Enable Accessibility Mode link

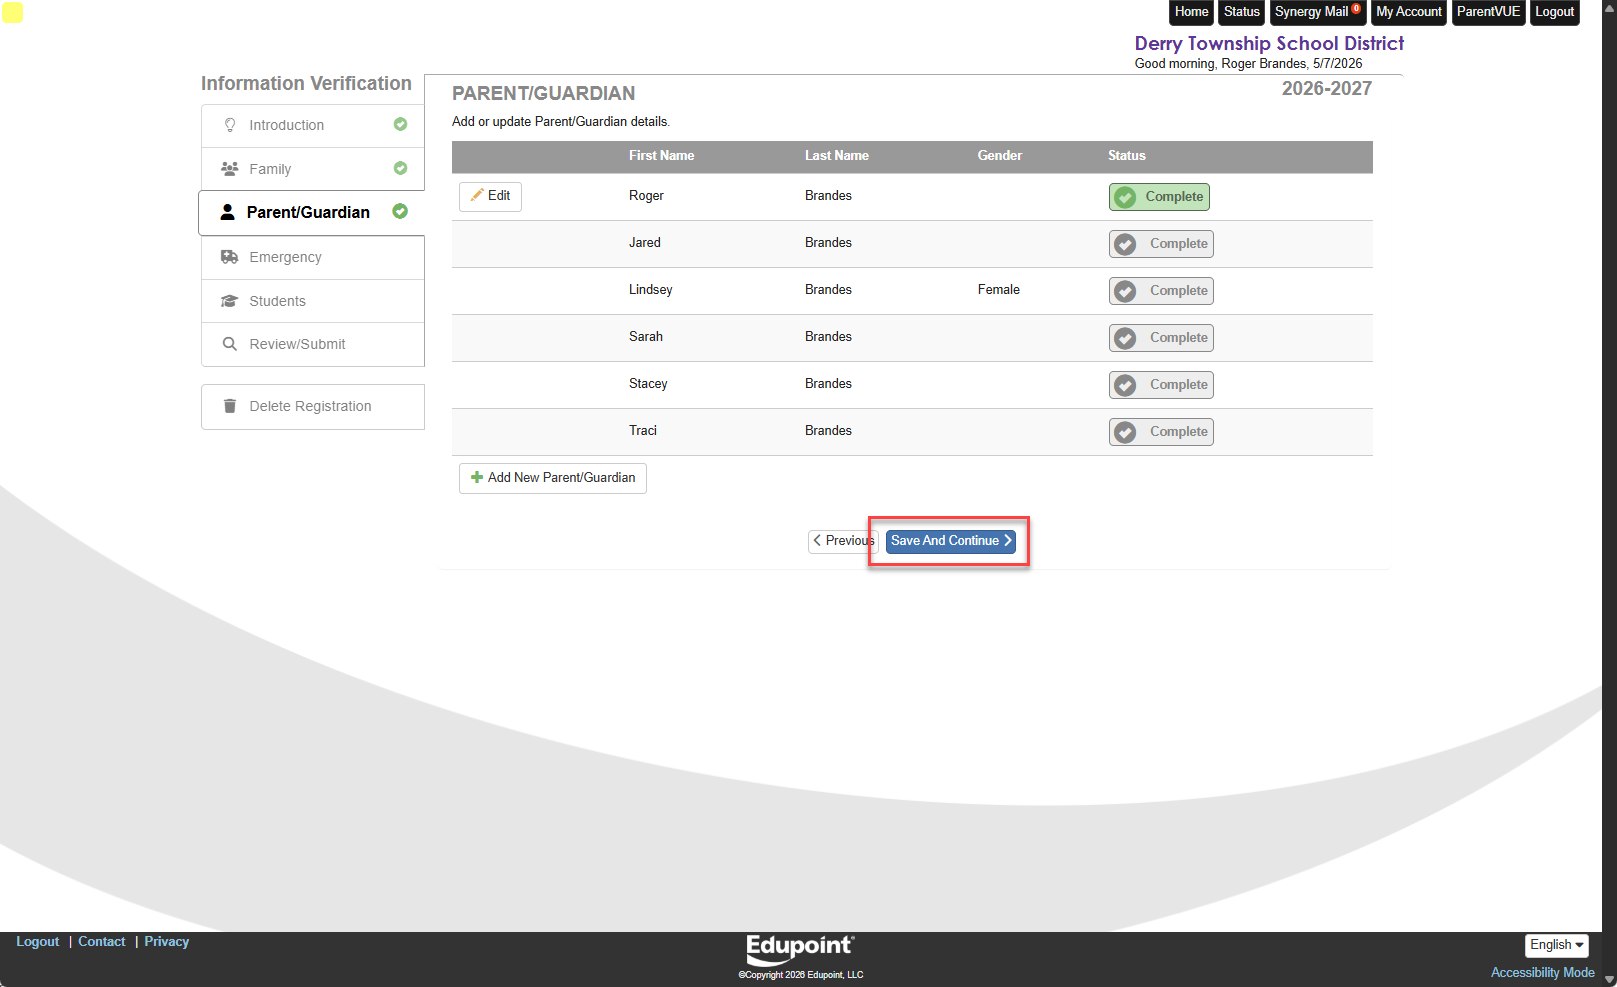(1543, 973)
